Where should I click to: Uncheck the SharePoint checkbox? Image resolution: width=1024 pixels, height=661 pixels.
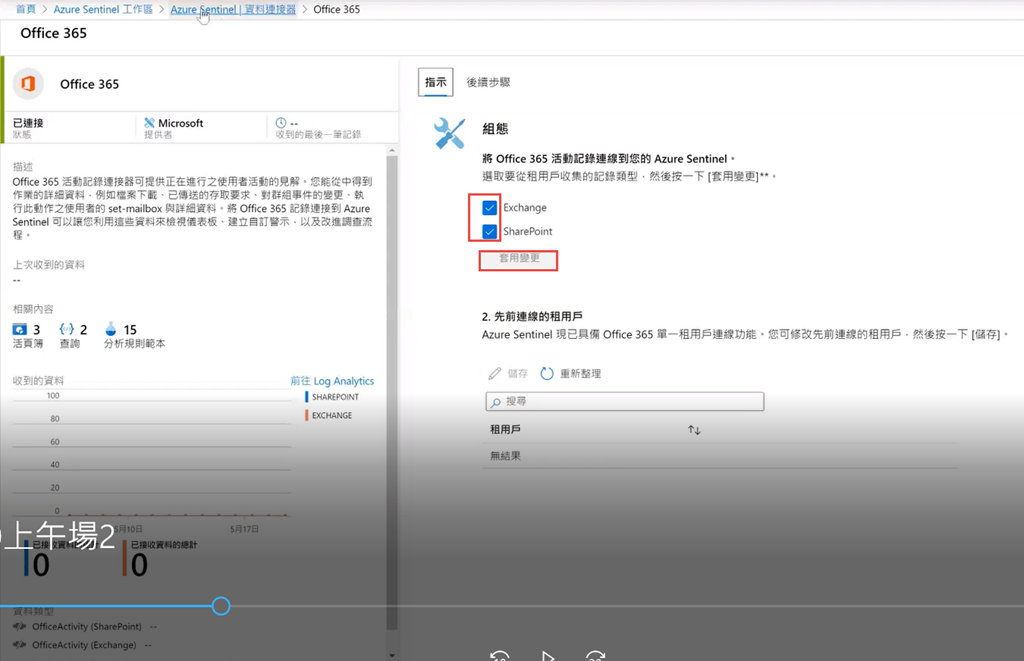tap(490, 231)
